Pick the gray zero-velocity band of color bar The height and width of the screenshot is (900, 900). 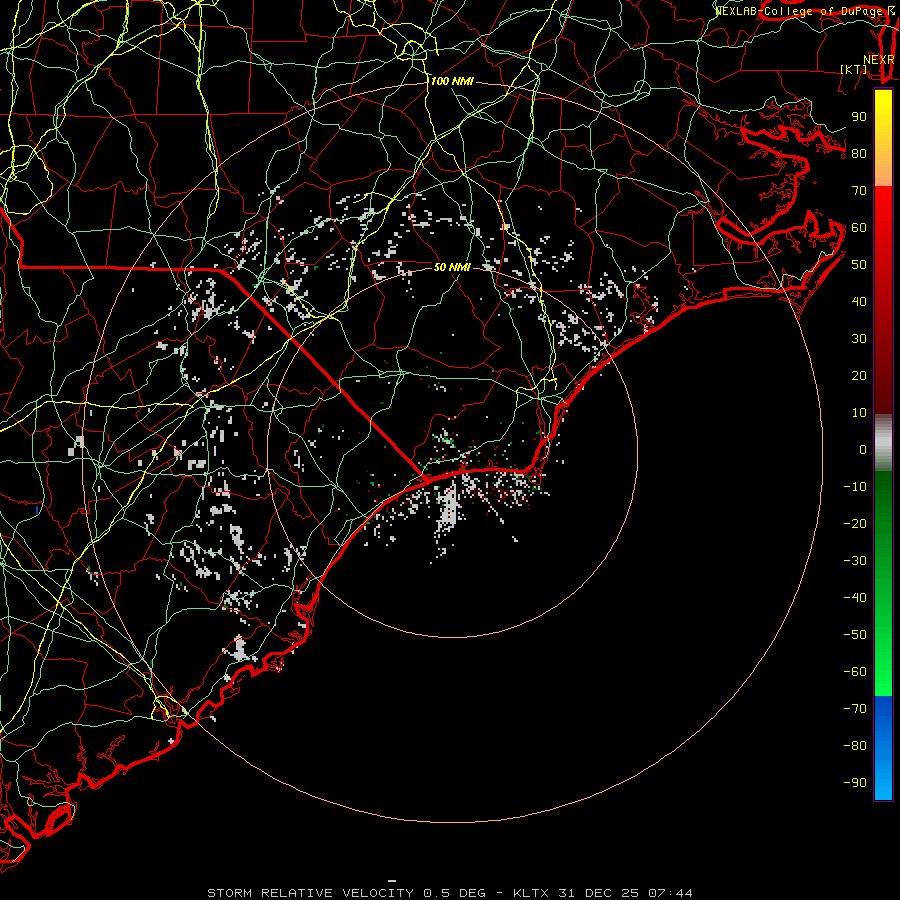point(883,443)
